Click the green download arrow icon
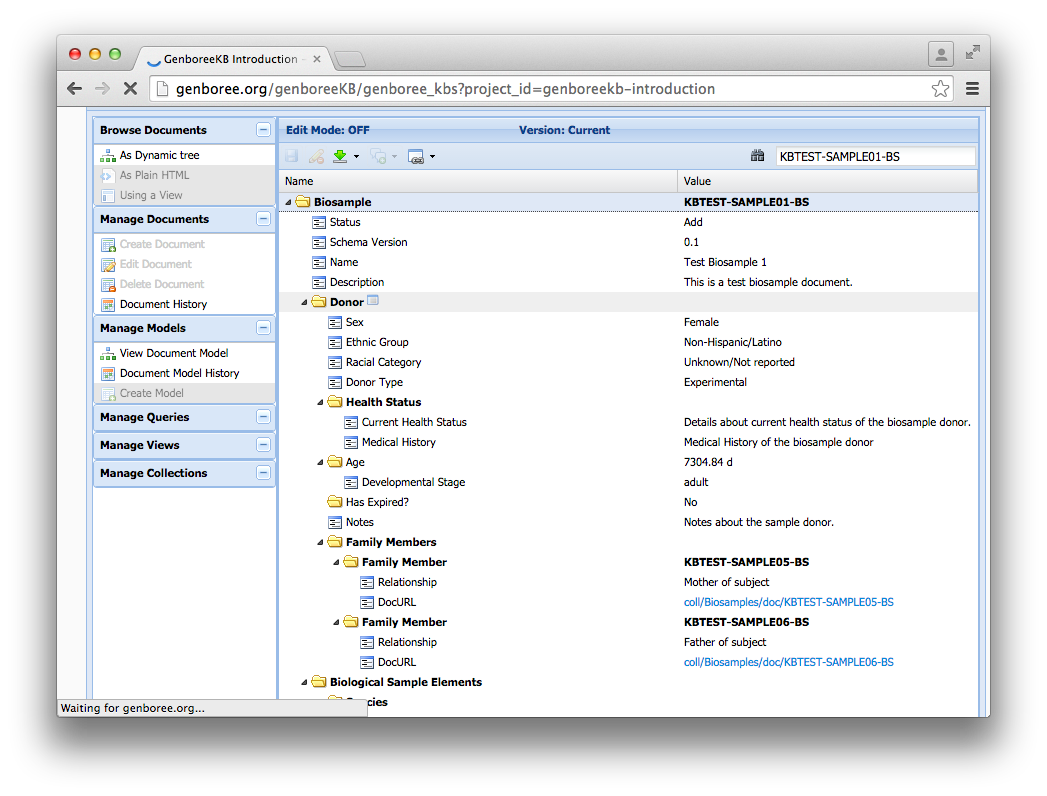 click(340, 156)
